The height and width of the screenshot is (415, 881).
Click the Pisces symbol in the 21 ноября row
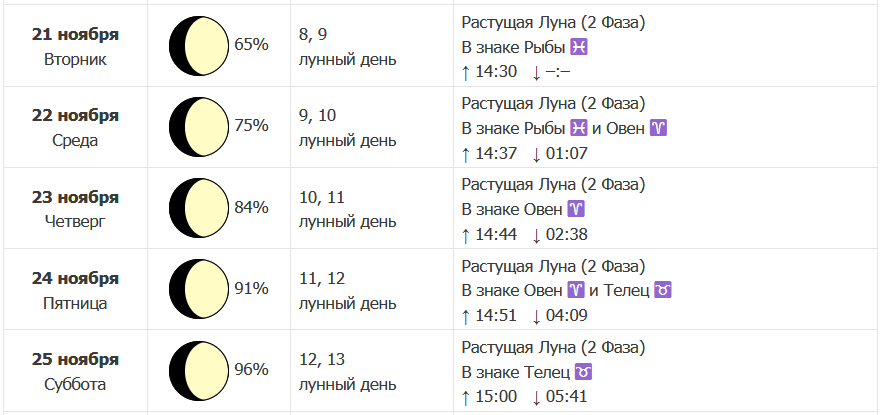click(x=579, y=47)
